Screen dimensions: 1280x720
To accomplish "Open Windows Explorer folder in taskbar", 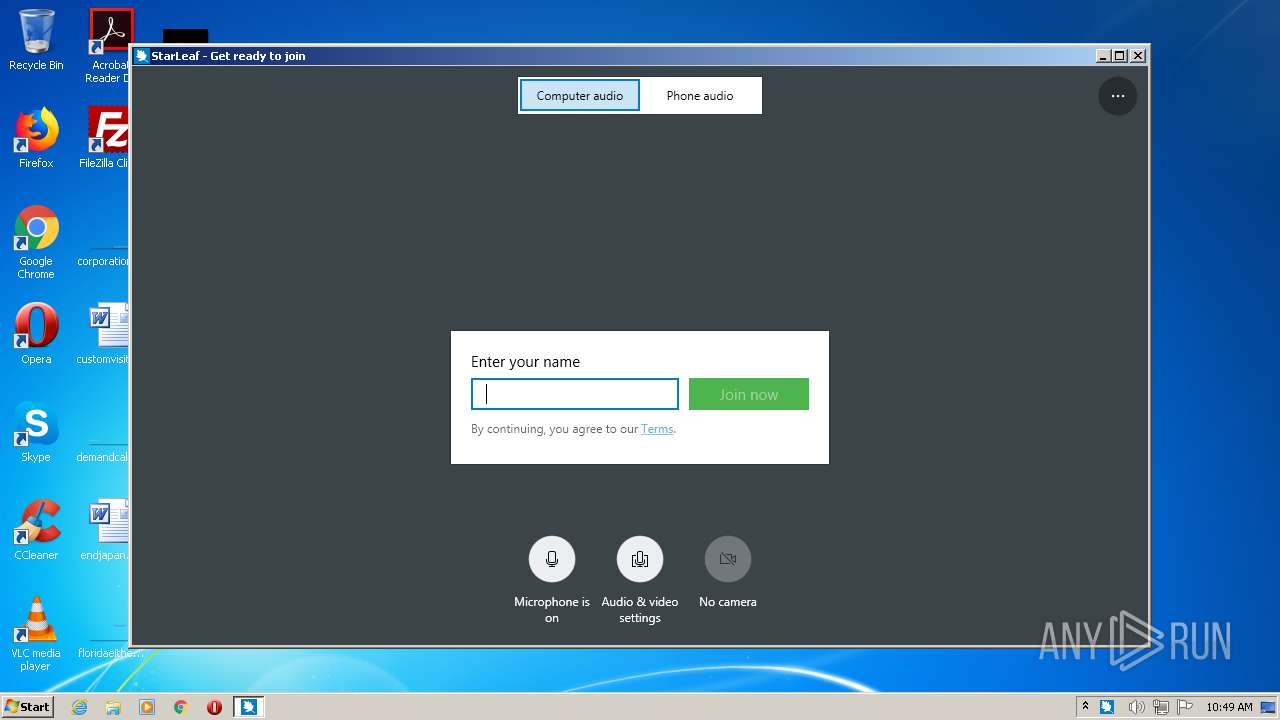I will click(113, 707).
